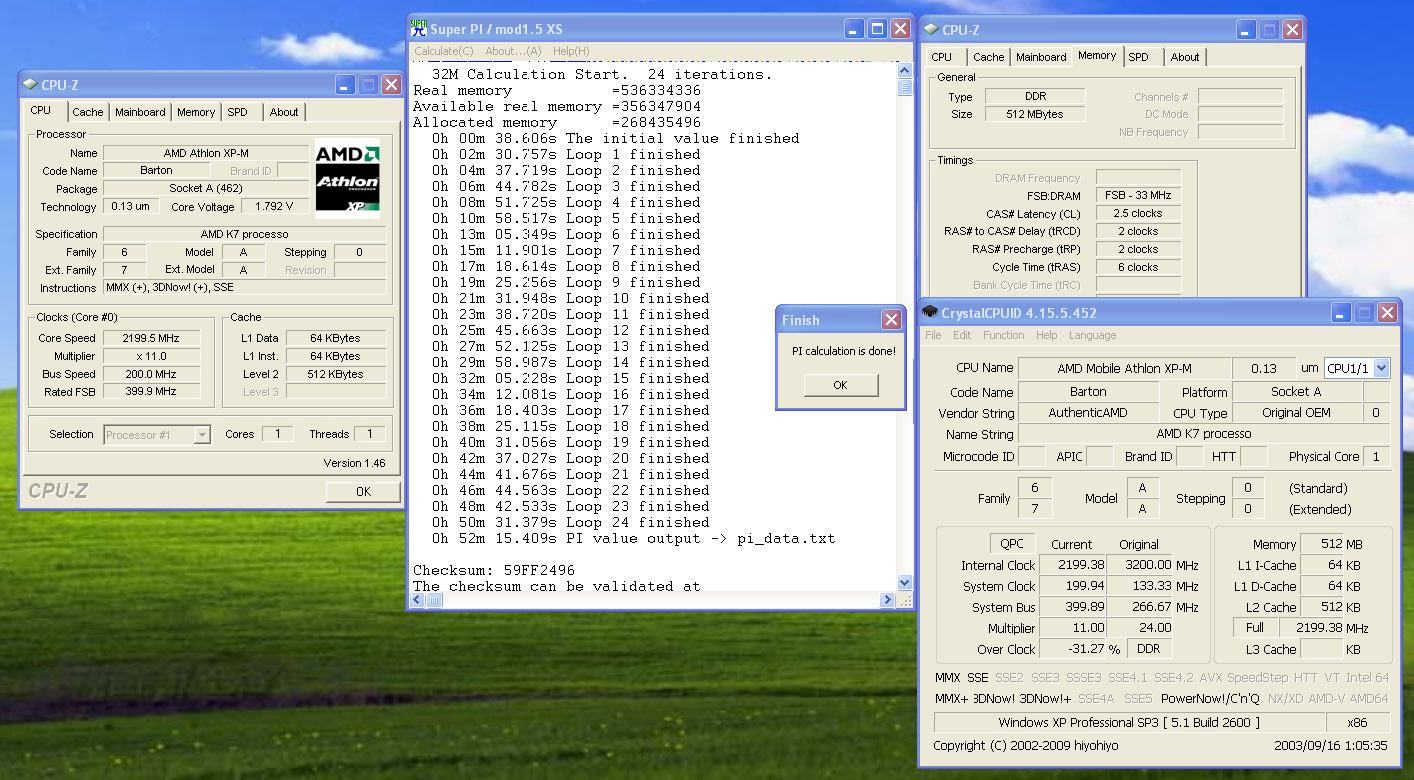The width and height of the screenshot is (1414, 780).
Task: Open About tab in right CPU-Z window
Action: (x=1185, y=57)
